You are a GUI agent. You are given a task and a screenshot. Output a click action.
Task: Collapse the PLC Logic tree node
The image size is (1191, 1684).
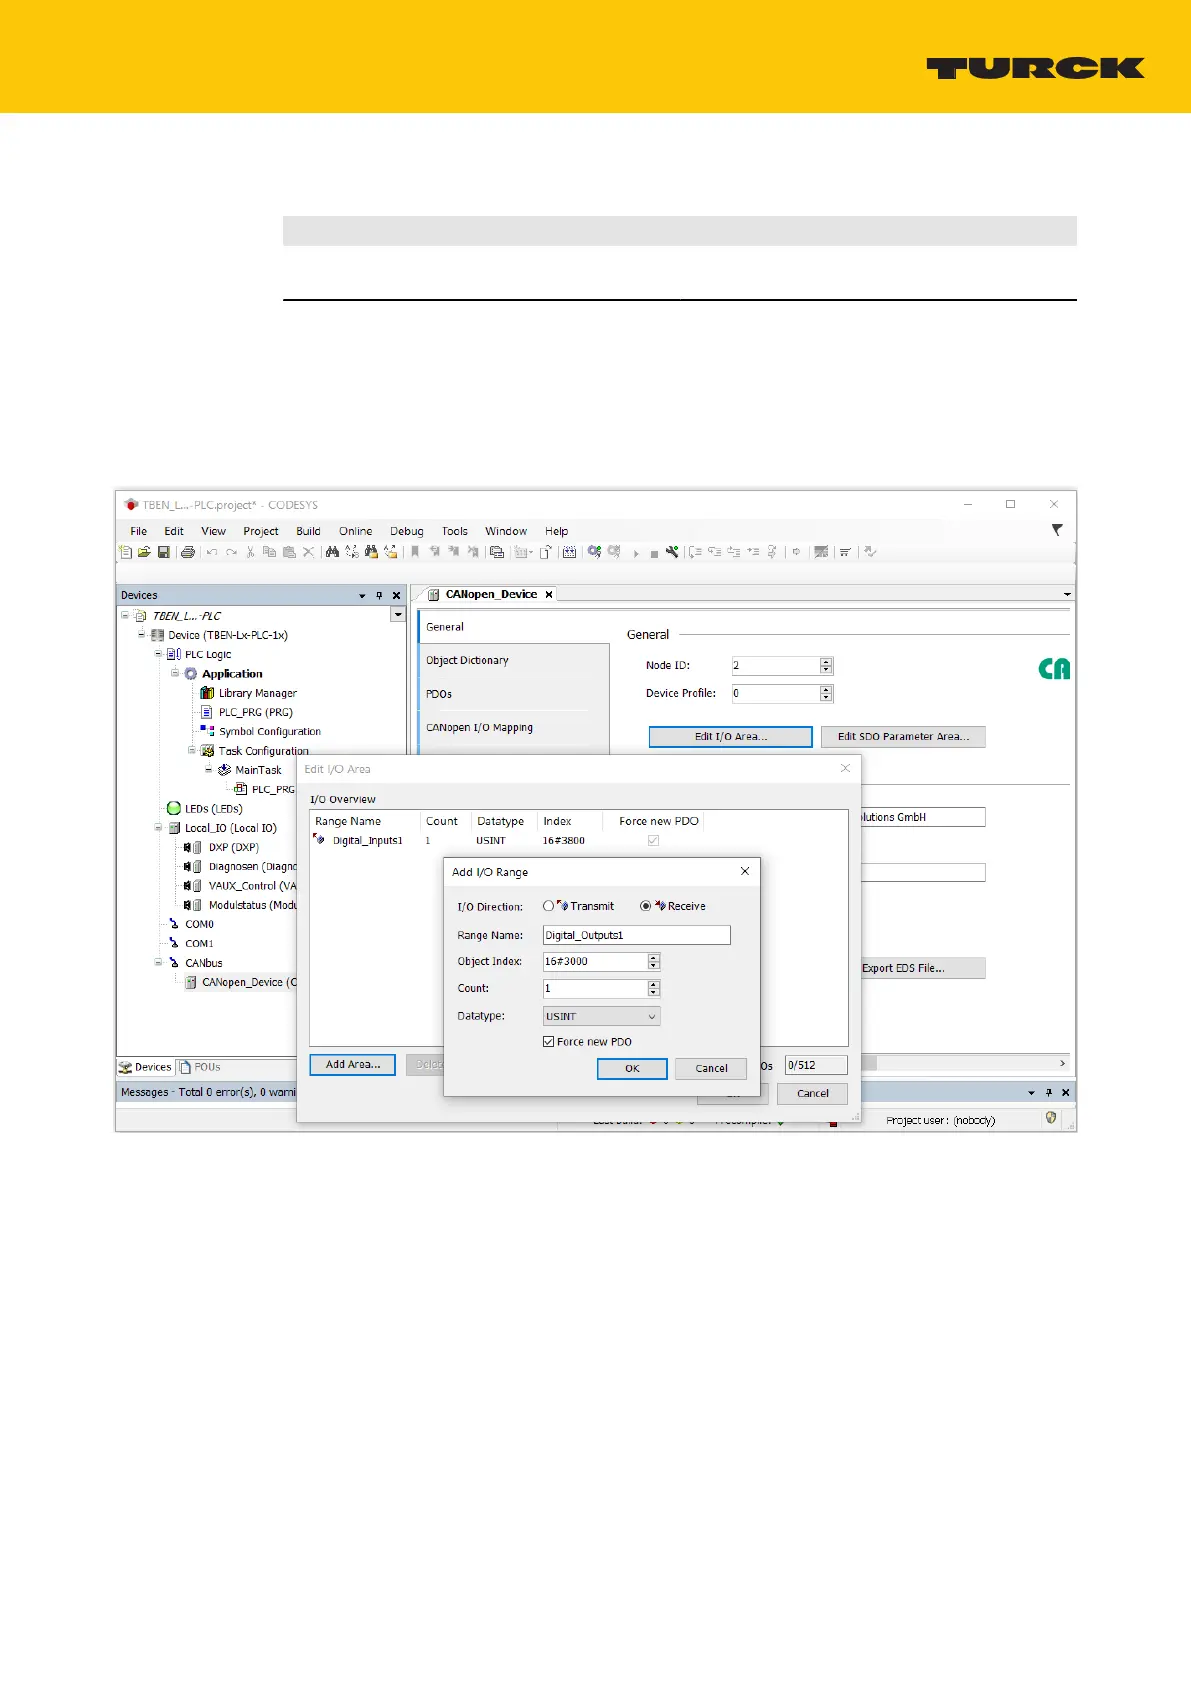pos(158,654)
